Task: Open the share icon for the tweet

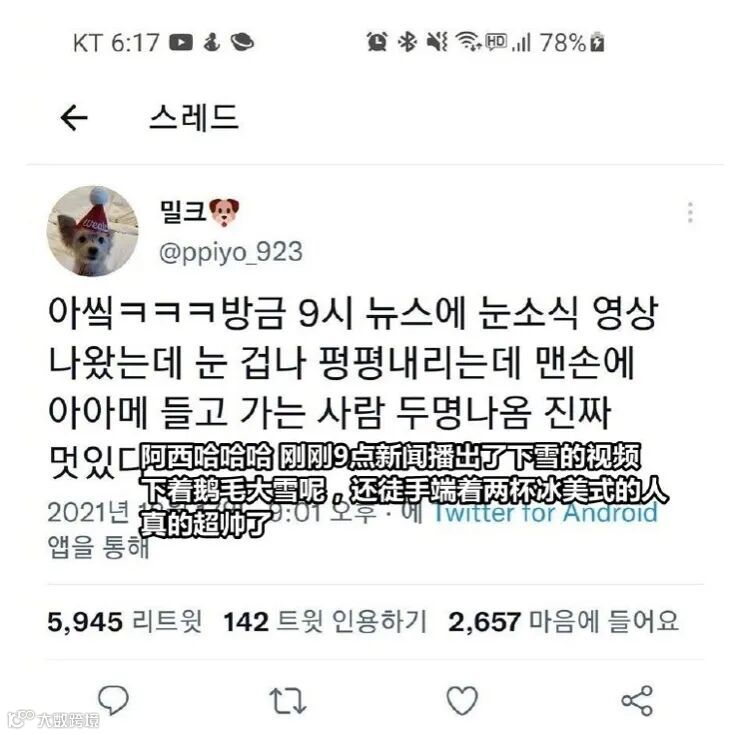Action: (637, 701)
